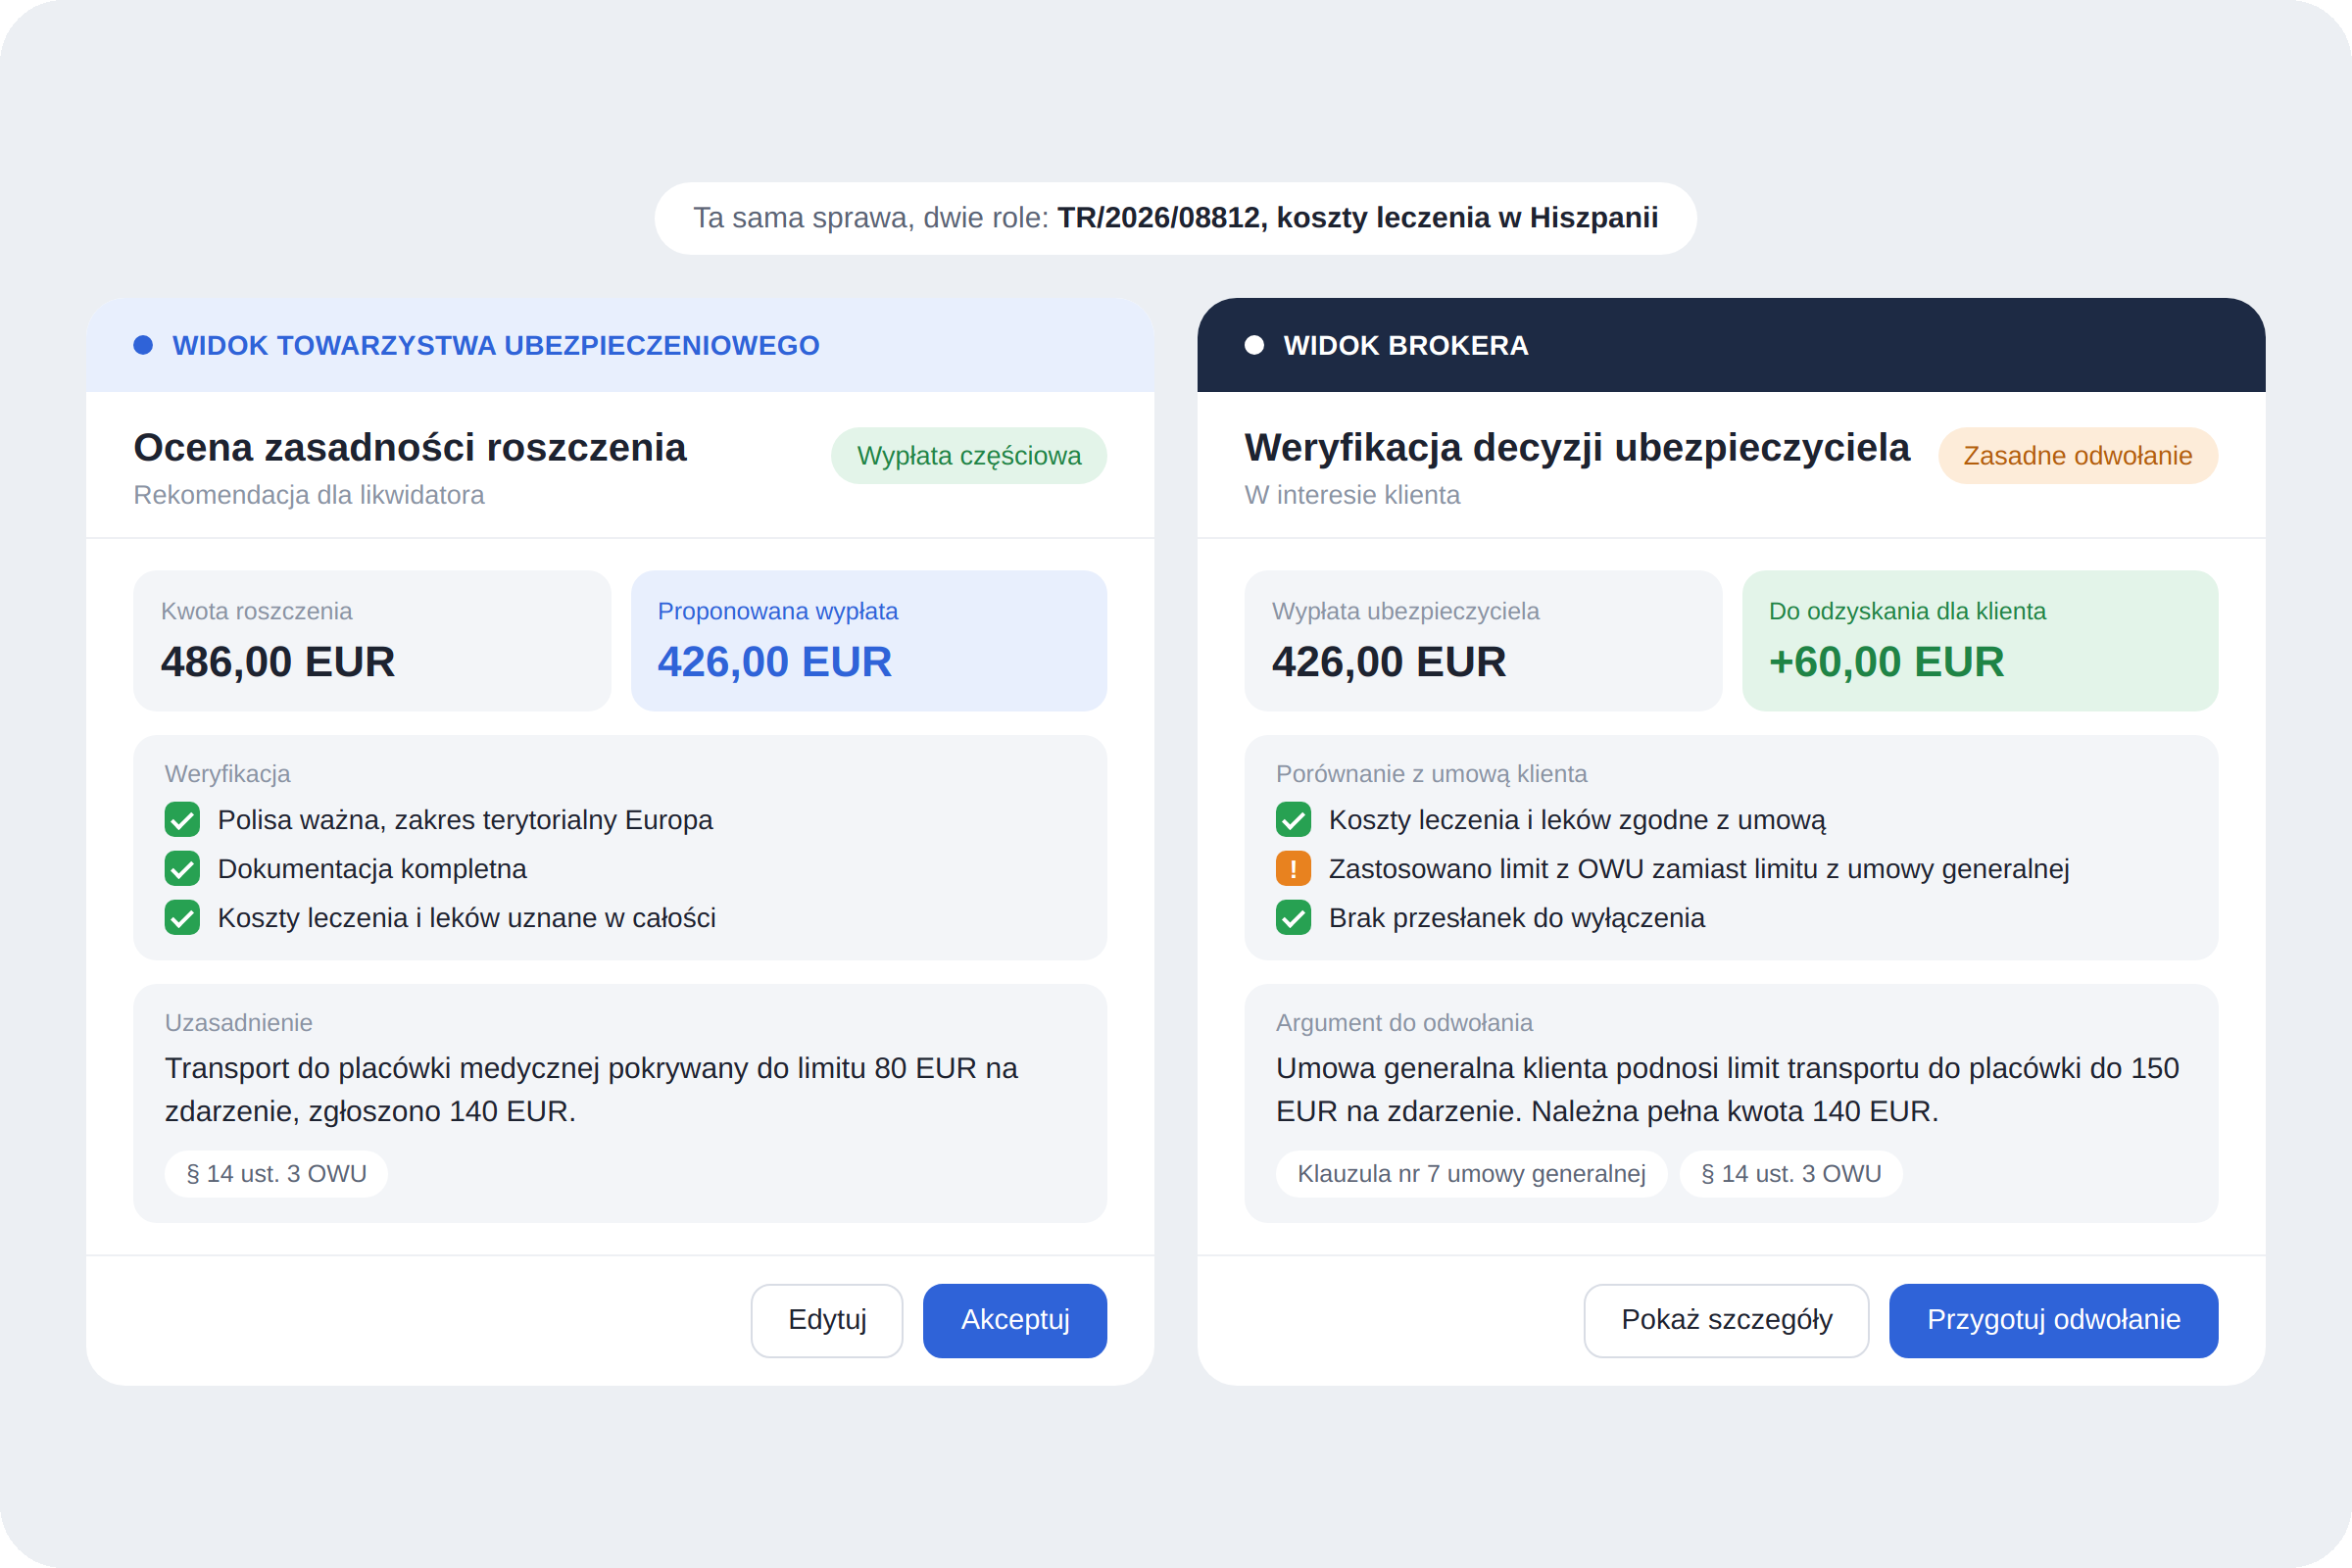This screenshot has width=2352, height=1568.
Task: Click check icon beside Koszty leczenia uznane w całości
Action: [182, 918]
